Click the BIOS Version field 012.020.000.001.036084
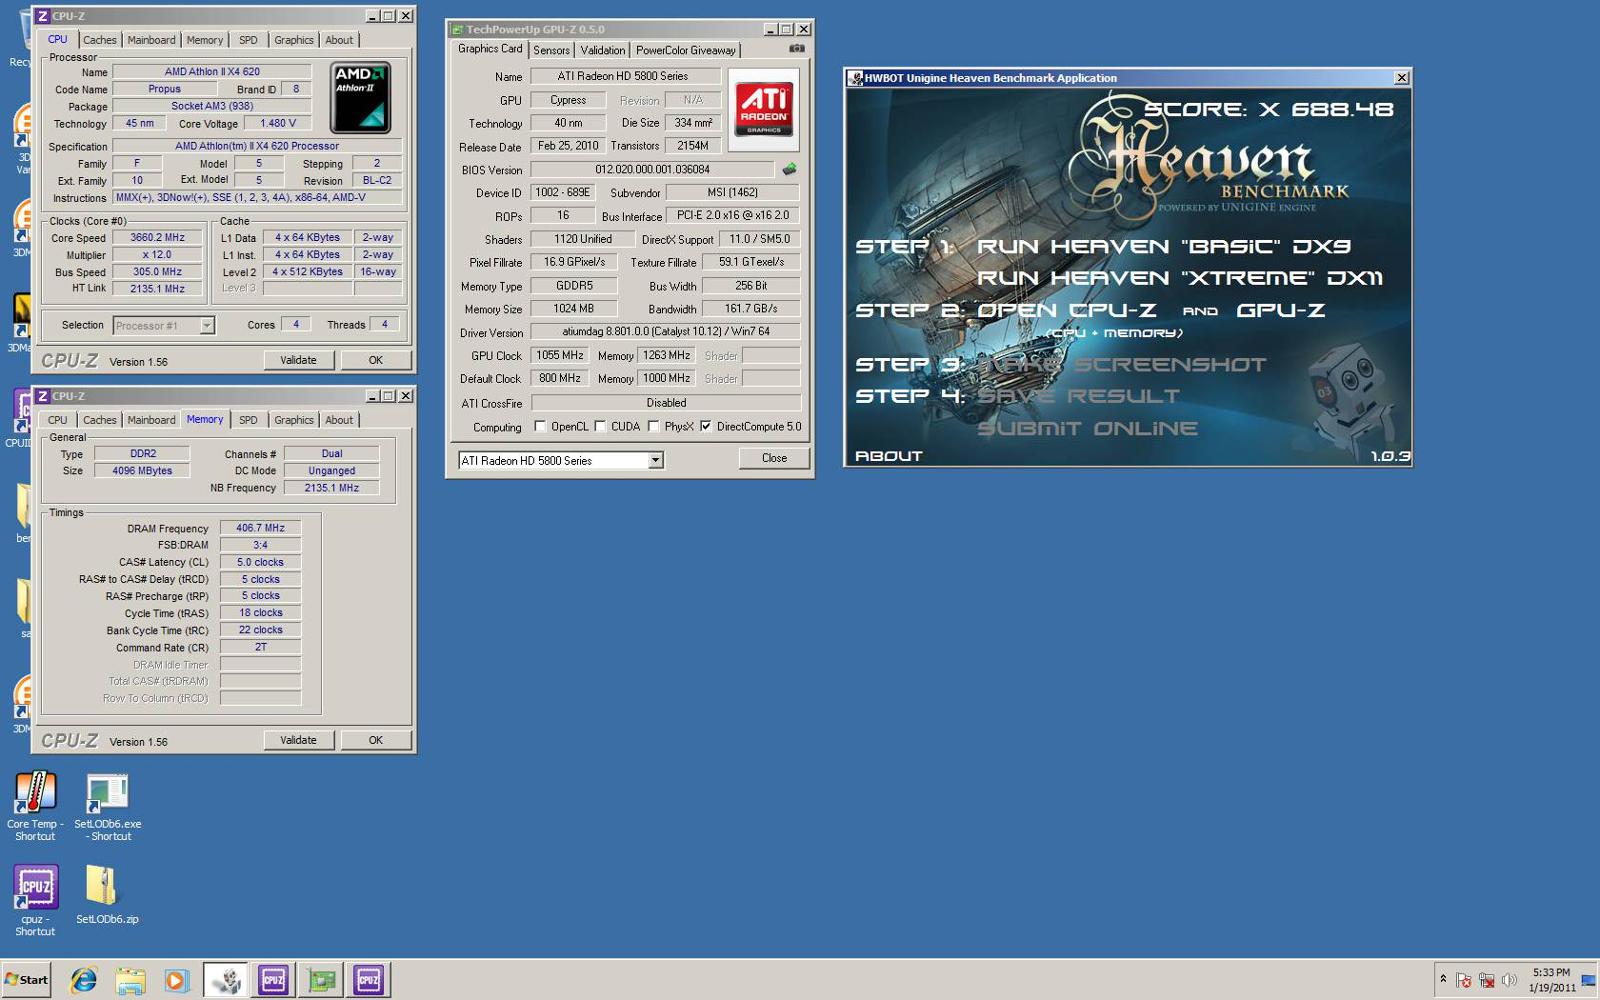The image size is (1600, 1000). pyautogui.click(x=652, y=170)
